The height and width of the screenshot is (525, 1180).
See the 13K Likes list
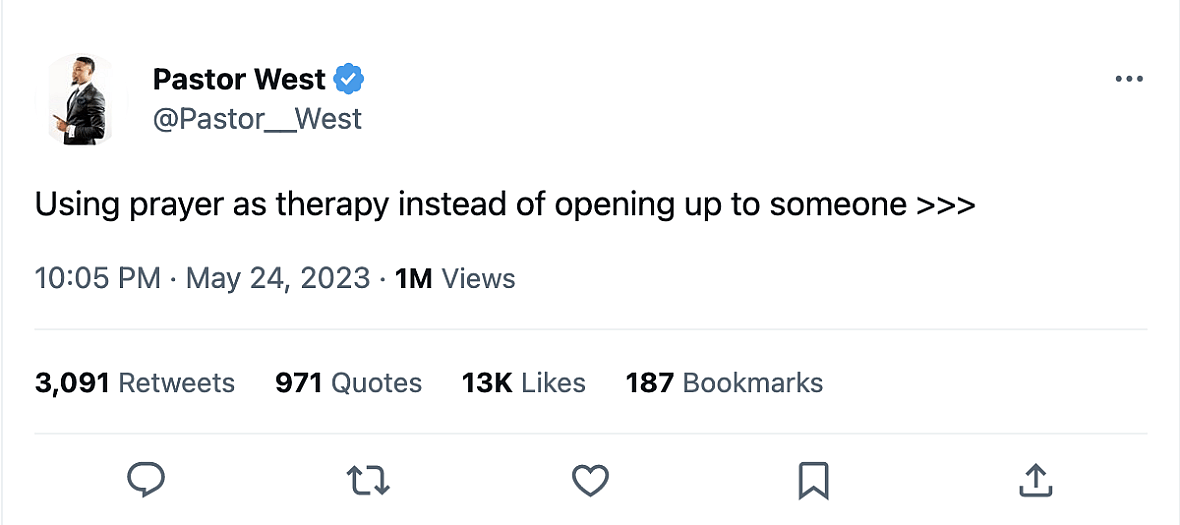(523, 382)
